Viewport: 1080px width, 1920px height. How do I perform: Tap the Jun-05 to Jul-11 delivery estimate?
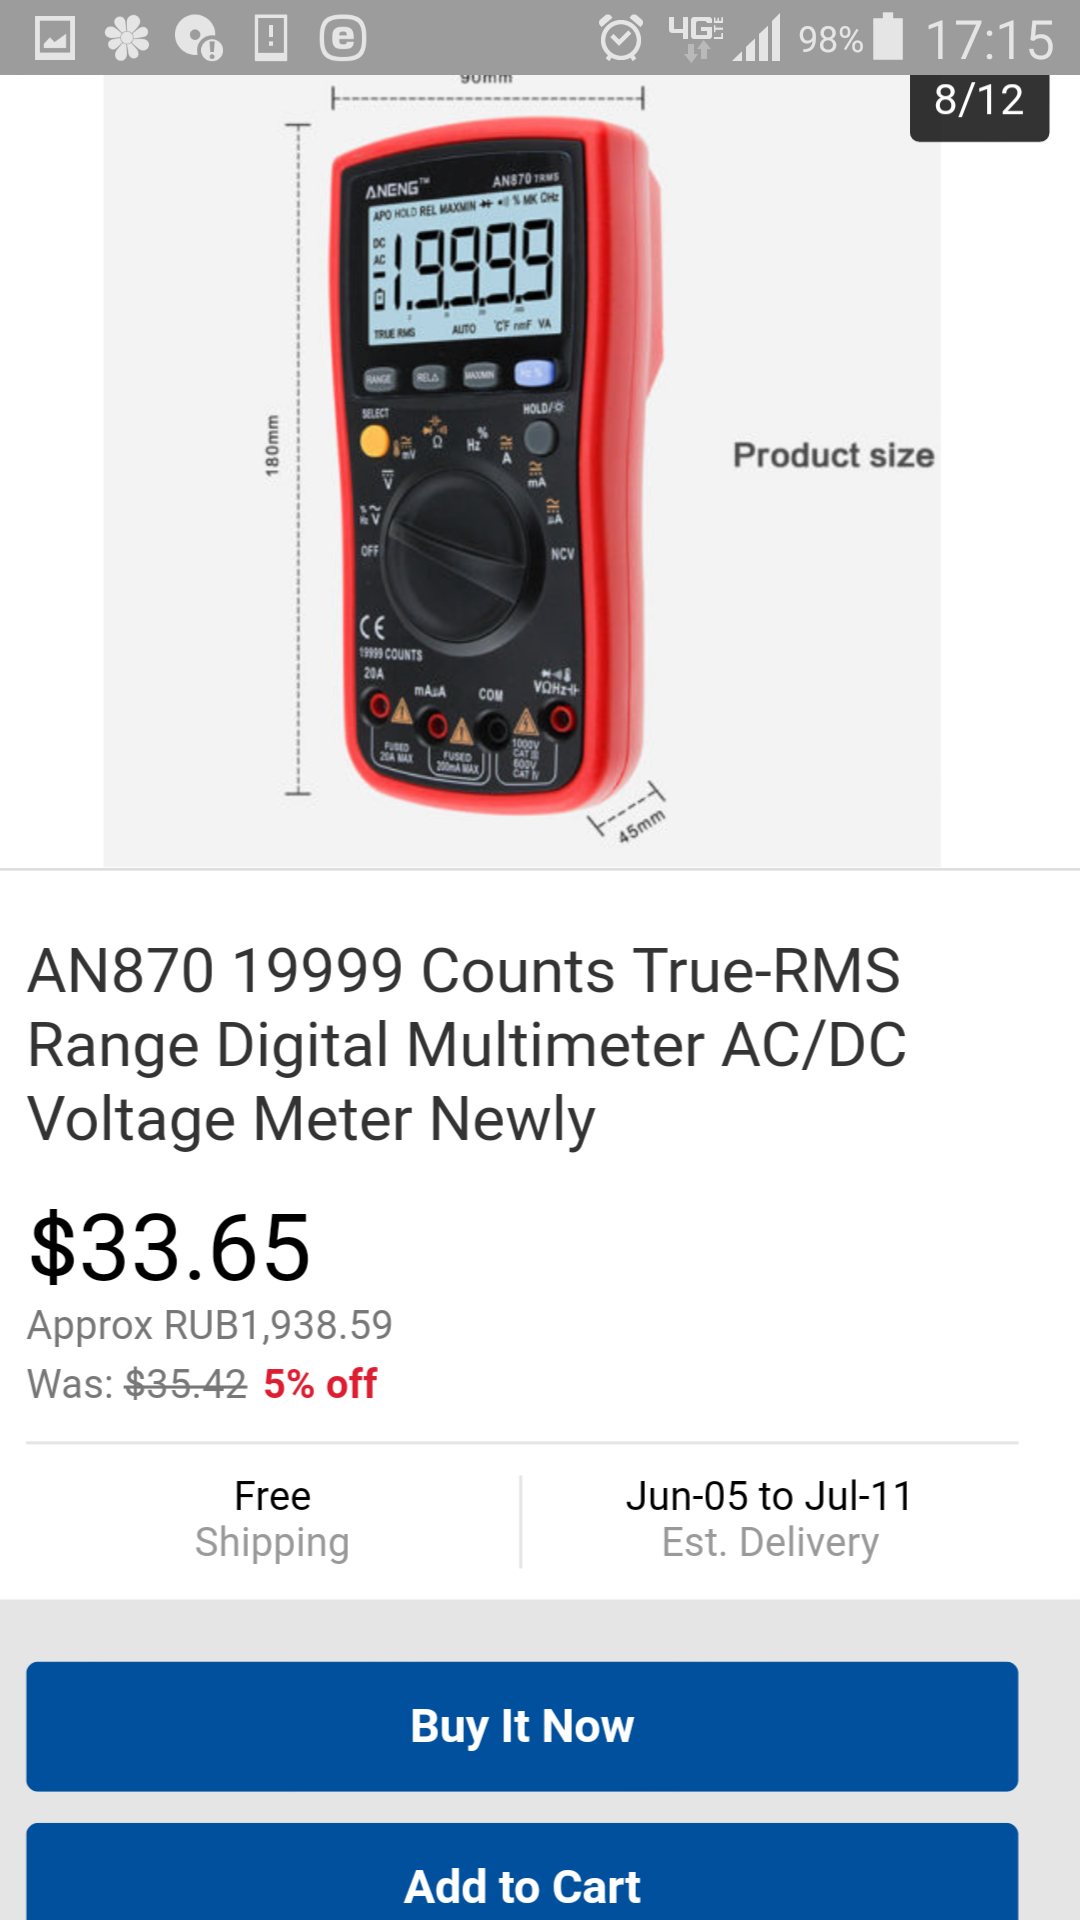(x=769, y=1519)
